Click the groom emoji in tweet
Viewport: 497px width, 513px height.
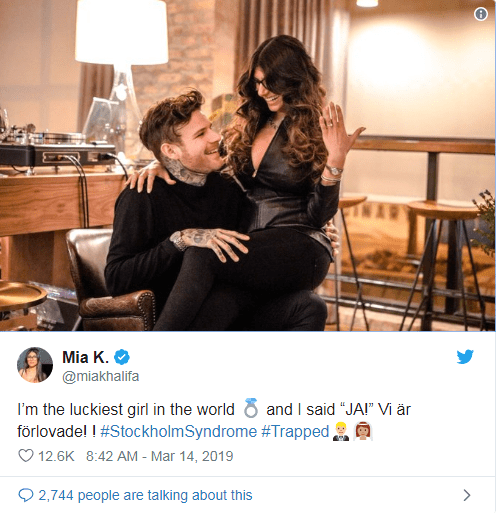click(341, 431)
